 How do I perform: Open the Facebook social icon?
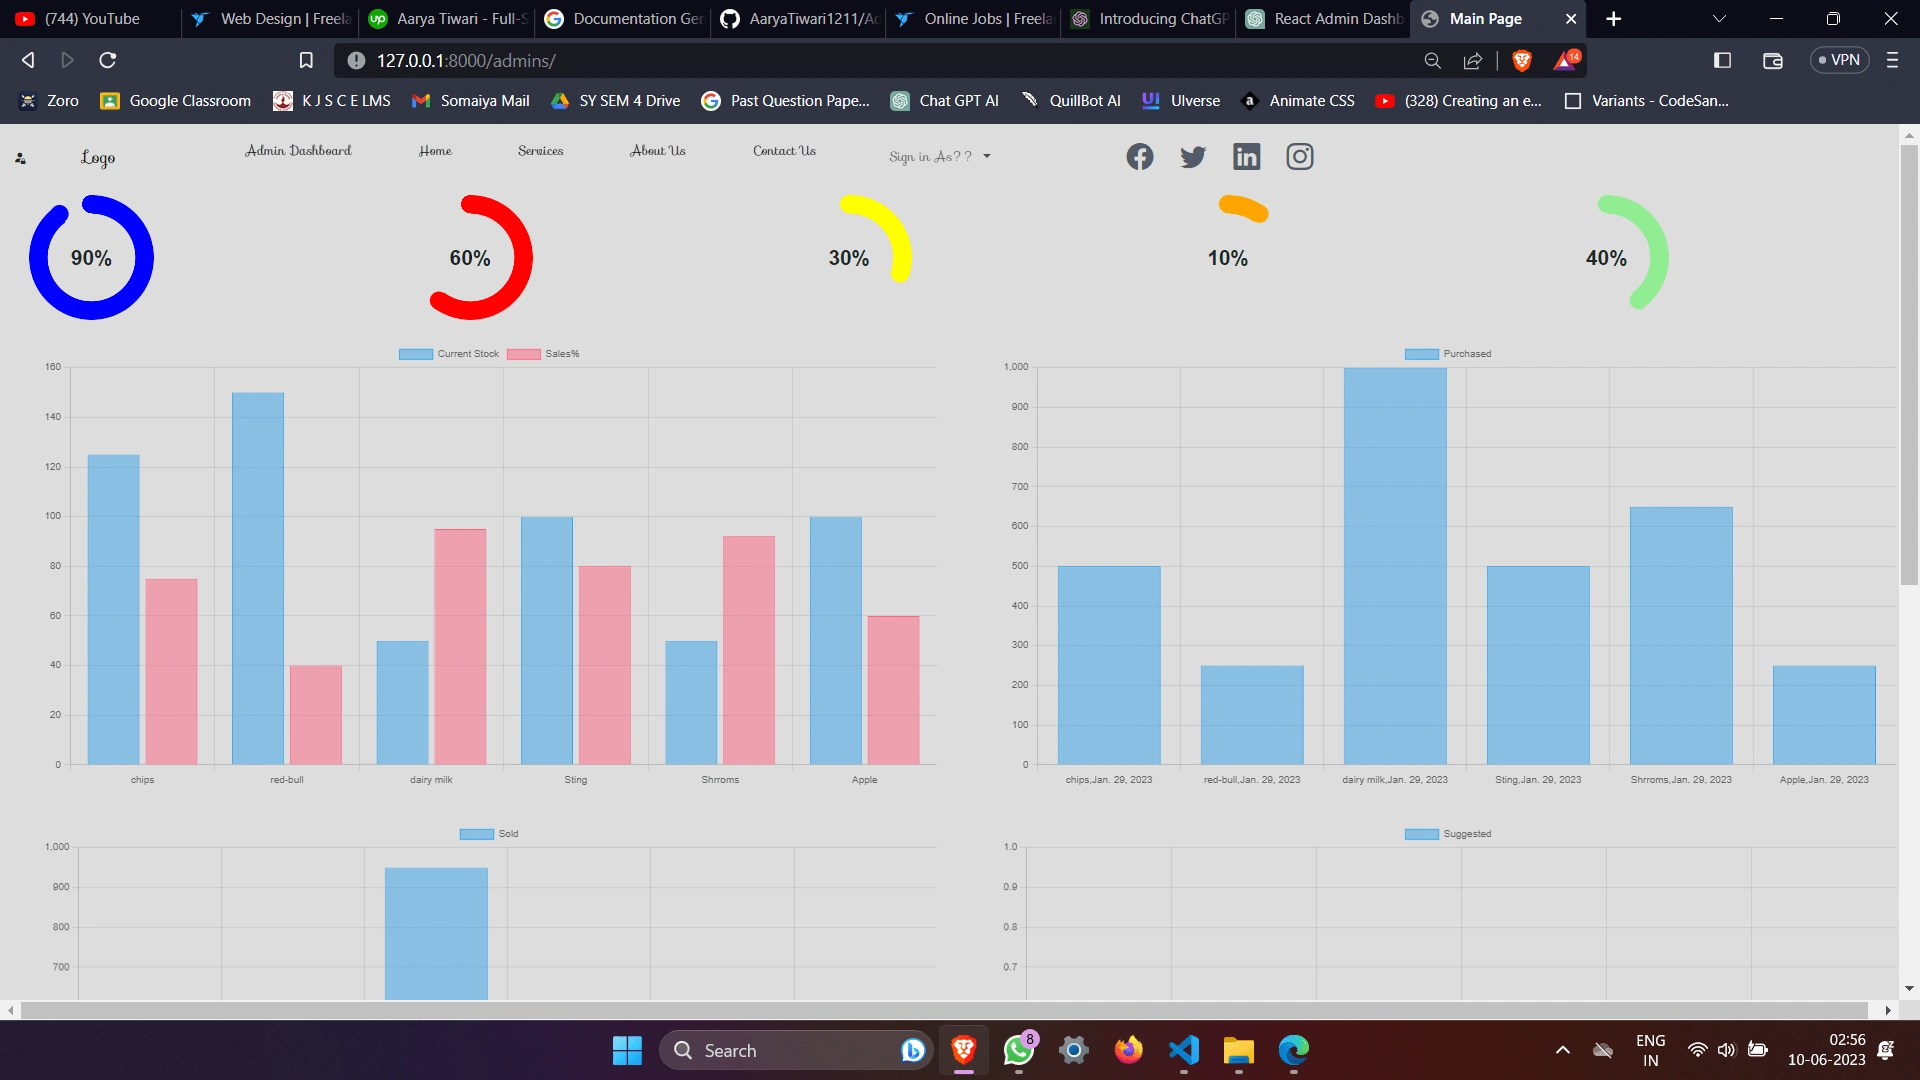[1139, 157]
